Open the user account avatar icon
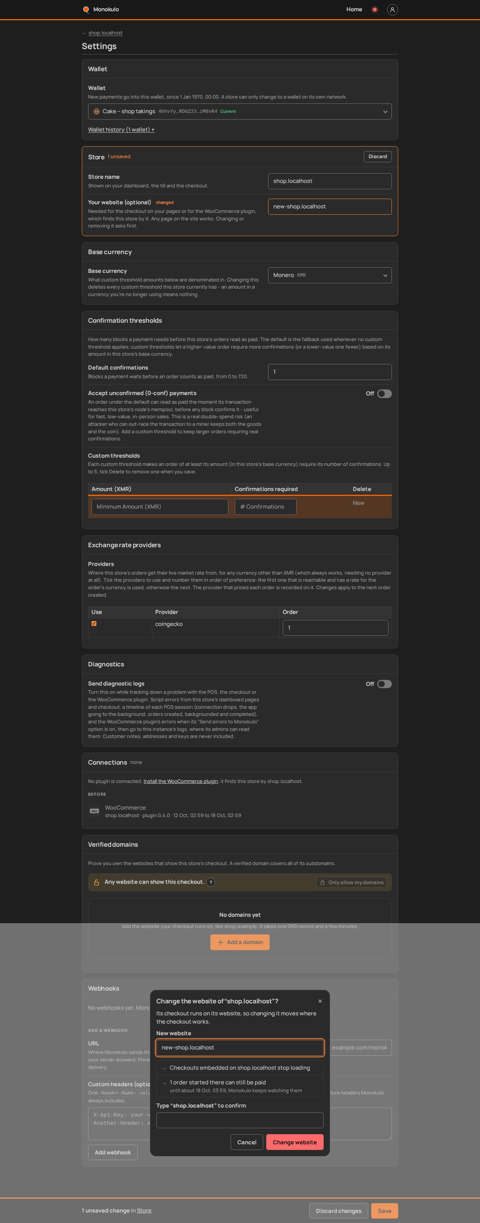 [x=392, y=9]
